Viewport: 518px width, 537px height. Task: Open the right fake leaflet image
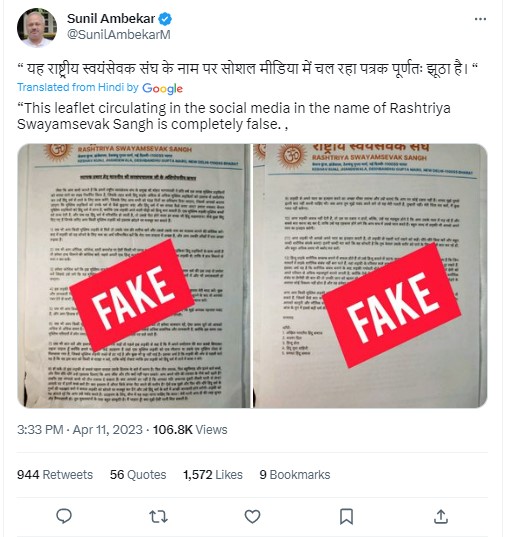point(370,276)
